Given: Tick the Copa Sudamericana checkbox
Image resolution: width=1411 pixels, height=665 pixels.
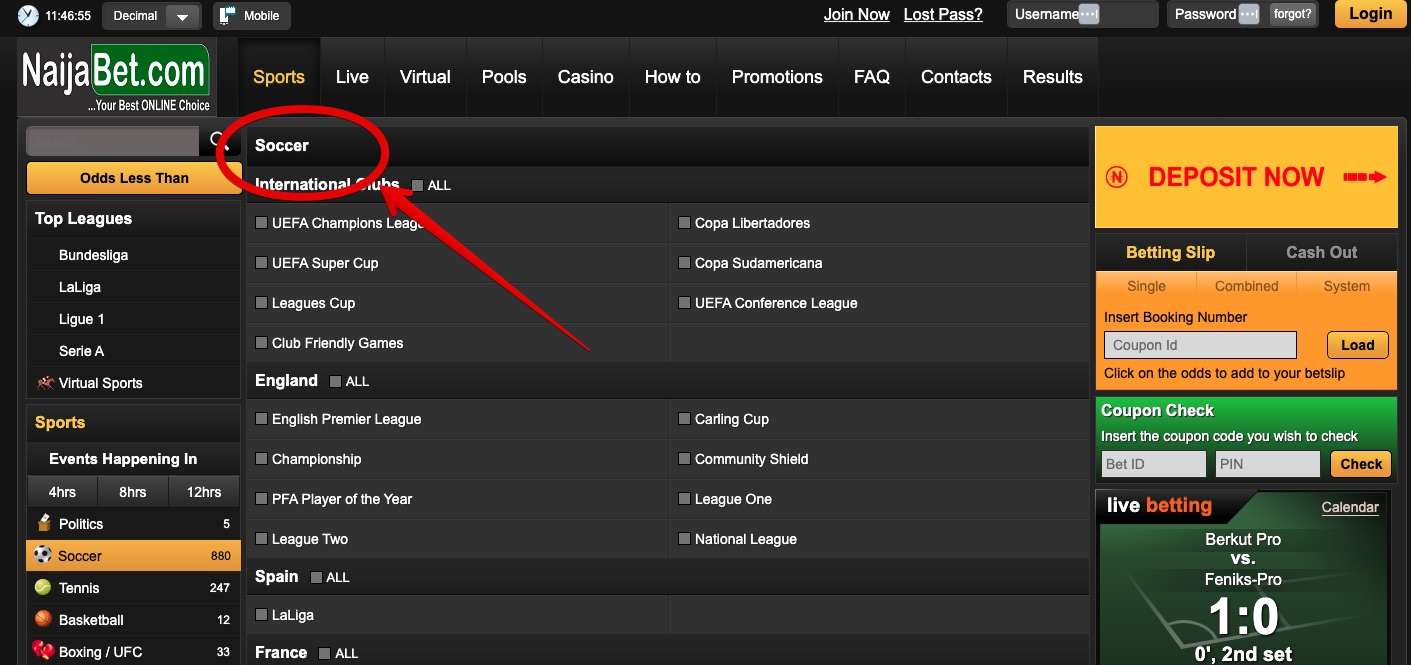Looking at the screenshot, I should [x=684, y=263].
